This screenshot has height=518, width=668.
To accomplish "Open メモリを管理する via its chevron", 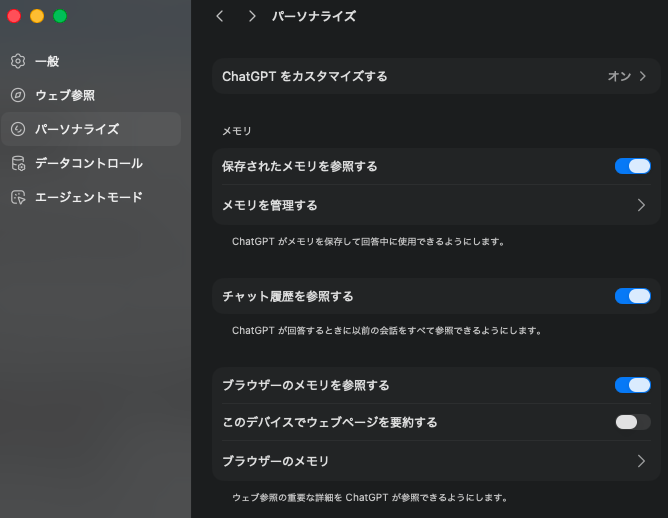I will [641, 205].
